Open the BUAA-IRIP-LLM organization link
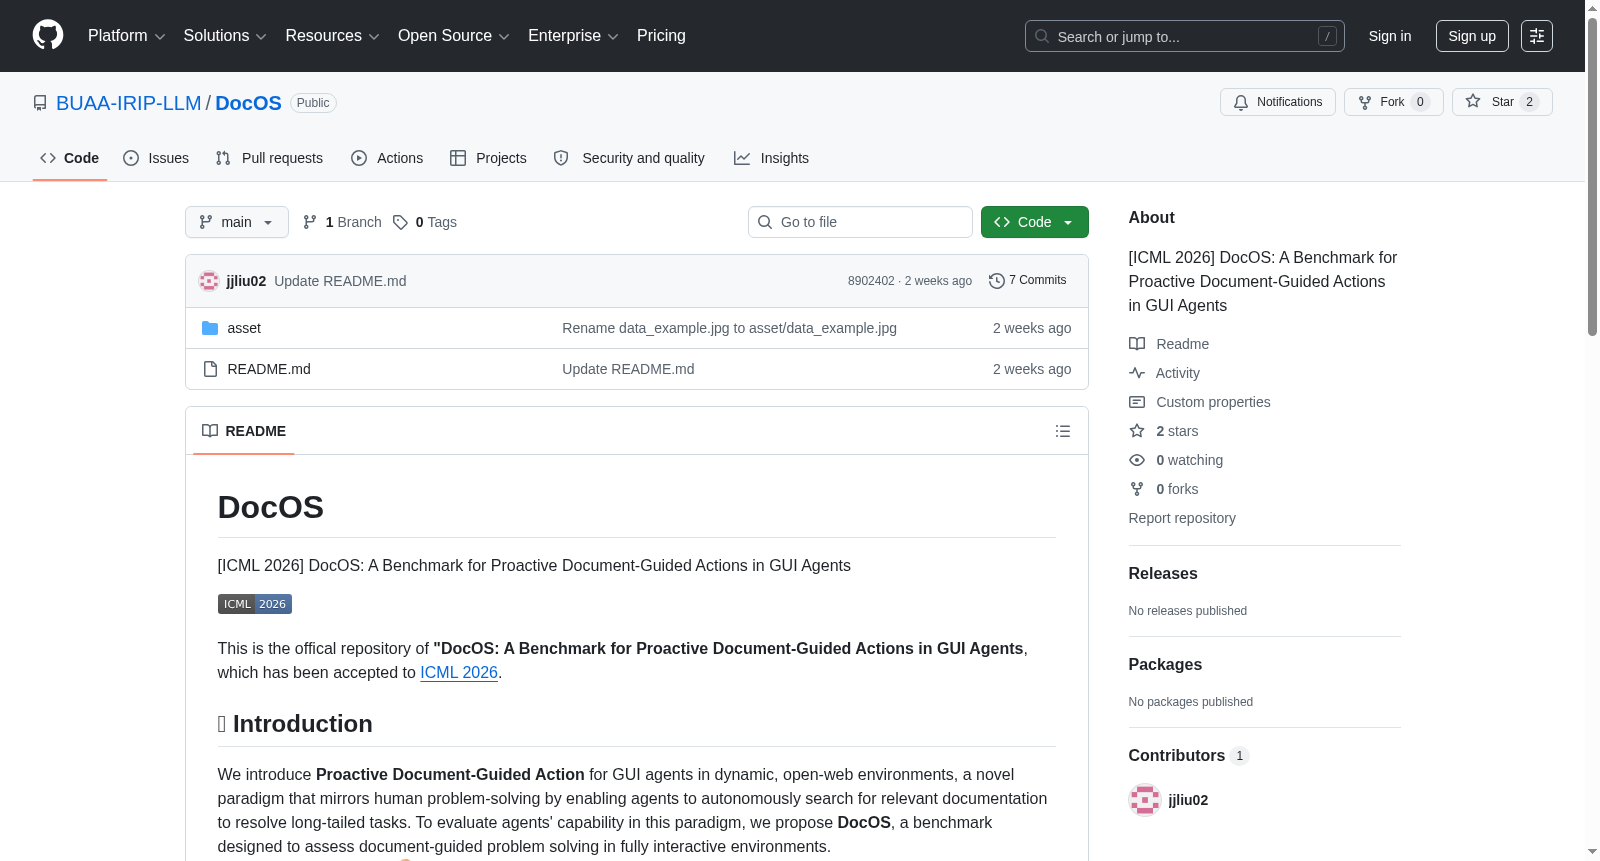Screen dimensions: 1600x861 tap(129, 103)
